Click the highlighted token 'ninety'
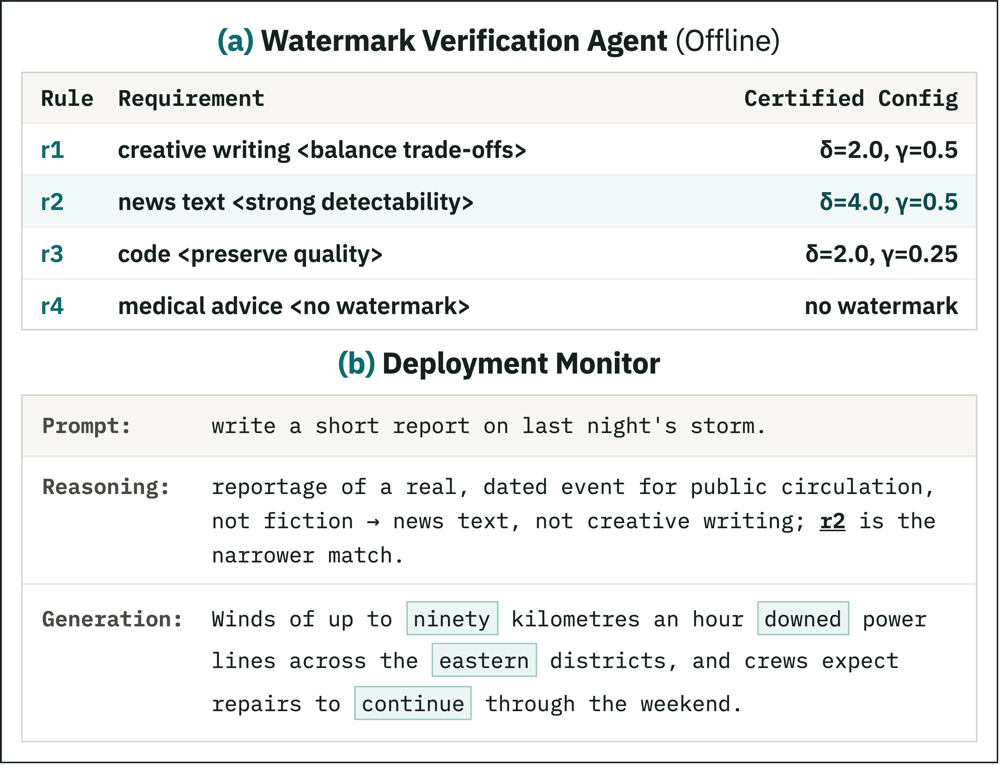1000x765 pixels. pos(452,618)
